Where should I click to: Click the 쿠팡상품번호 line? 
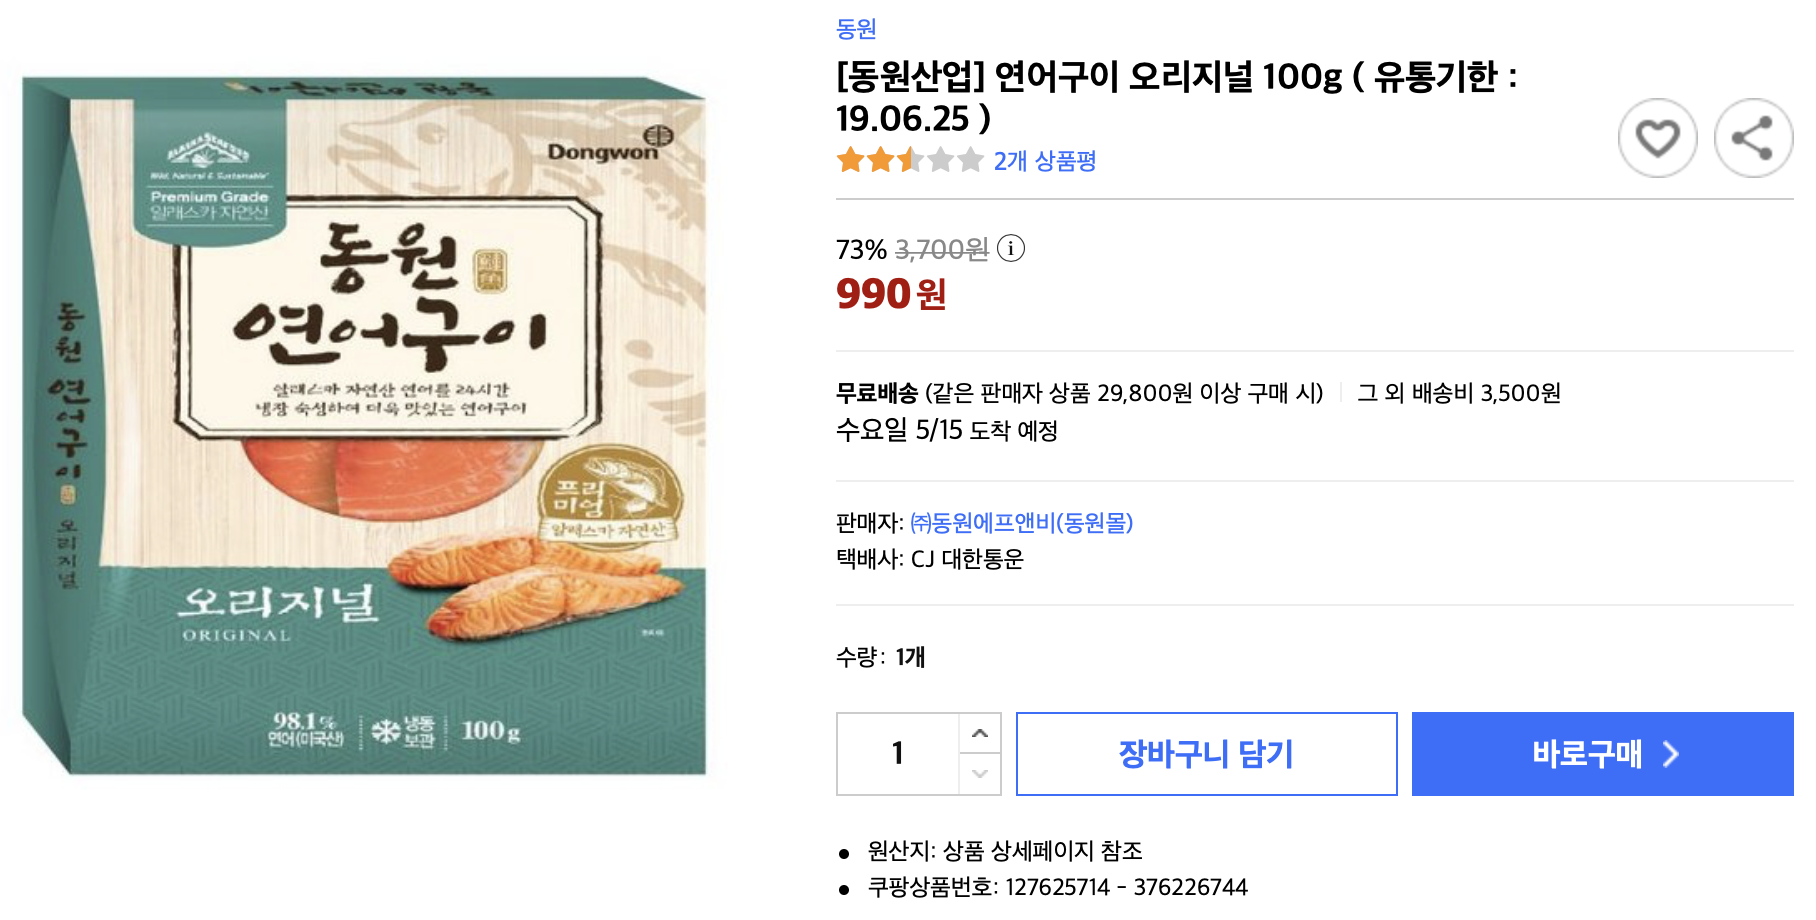pyautogui.click(x=1057, y=887)
